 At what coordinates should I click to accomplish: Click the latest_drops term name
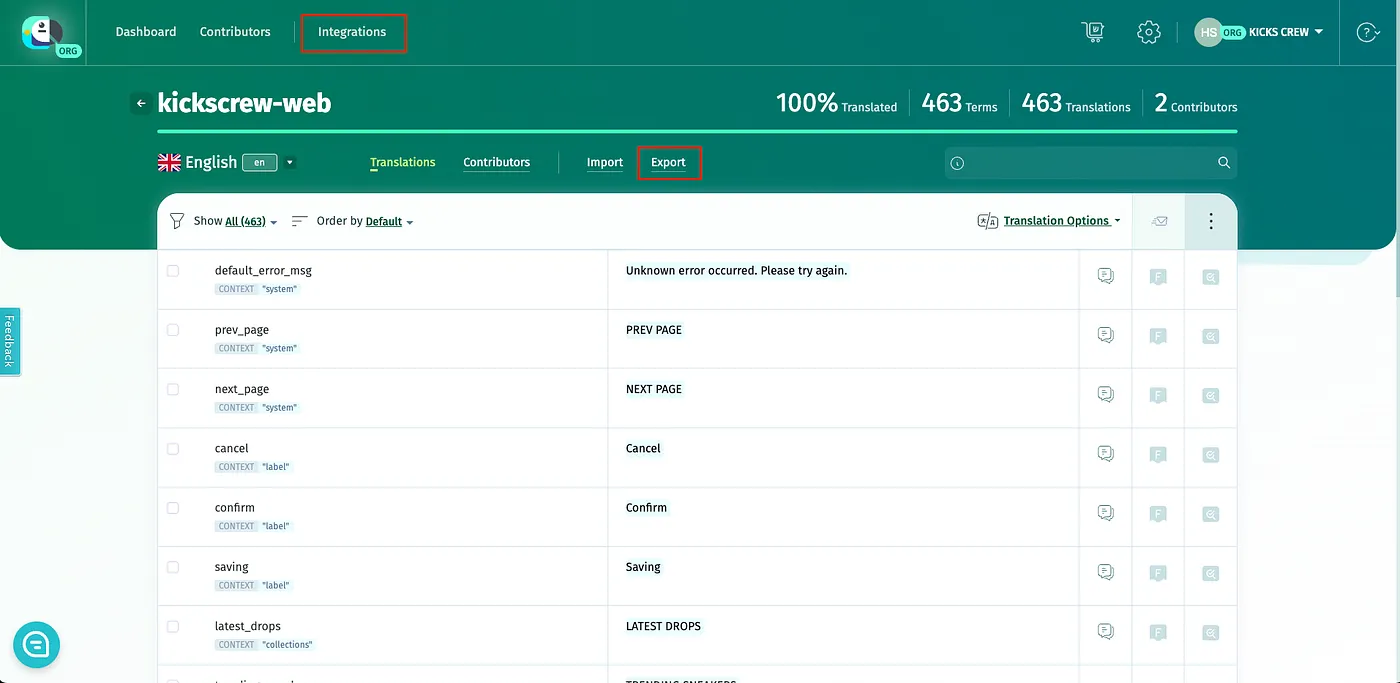248,626
